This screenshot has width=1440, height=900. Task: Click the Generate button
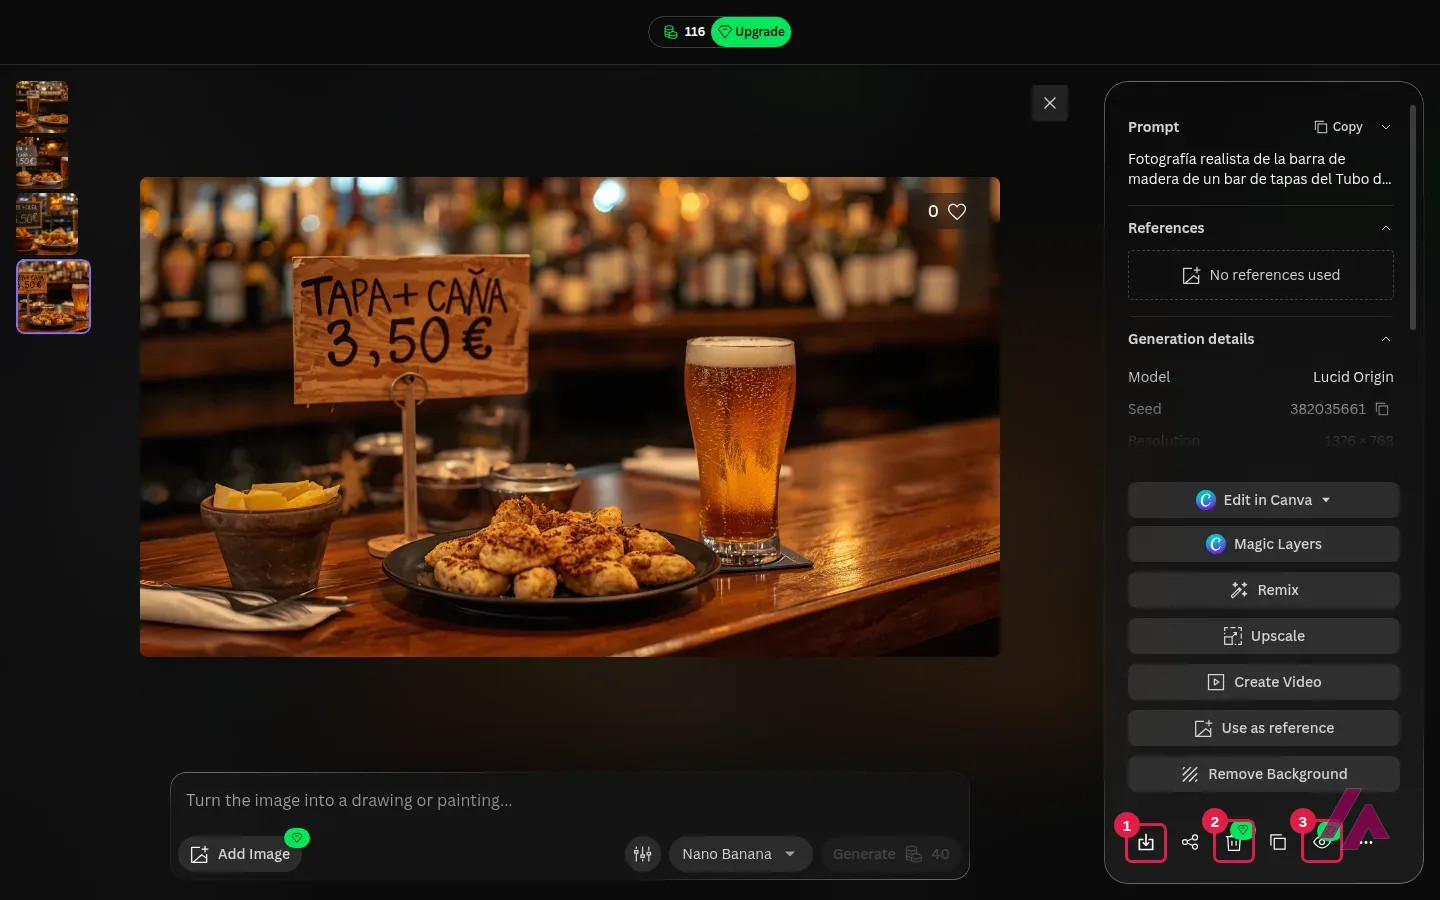pos(891,854)
